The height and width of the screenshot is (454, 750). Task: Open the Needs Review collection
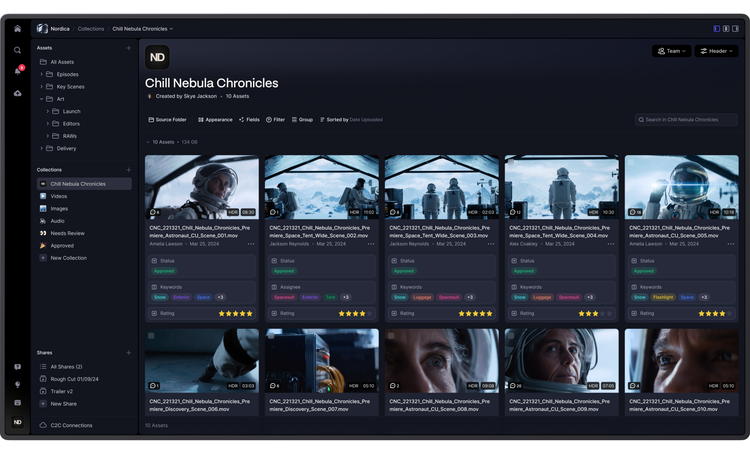(x=67, y=233)
